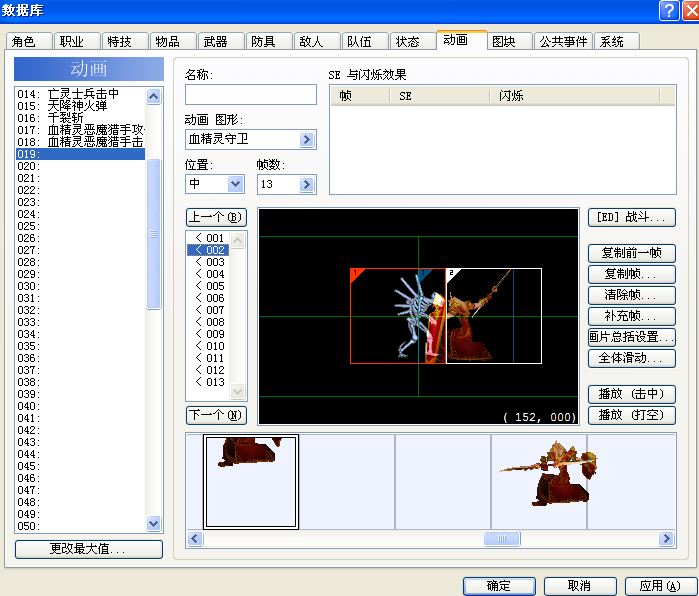This screenshot has height=596, width=699.
Task: Select the highlighted sprite cell thumbnail
Action: 251,482
